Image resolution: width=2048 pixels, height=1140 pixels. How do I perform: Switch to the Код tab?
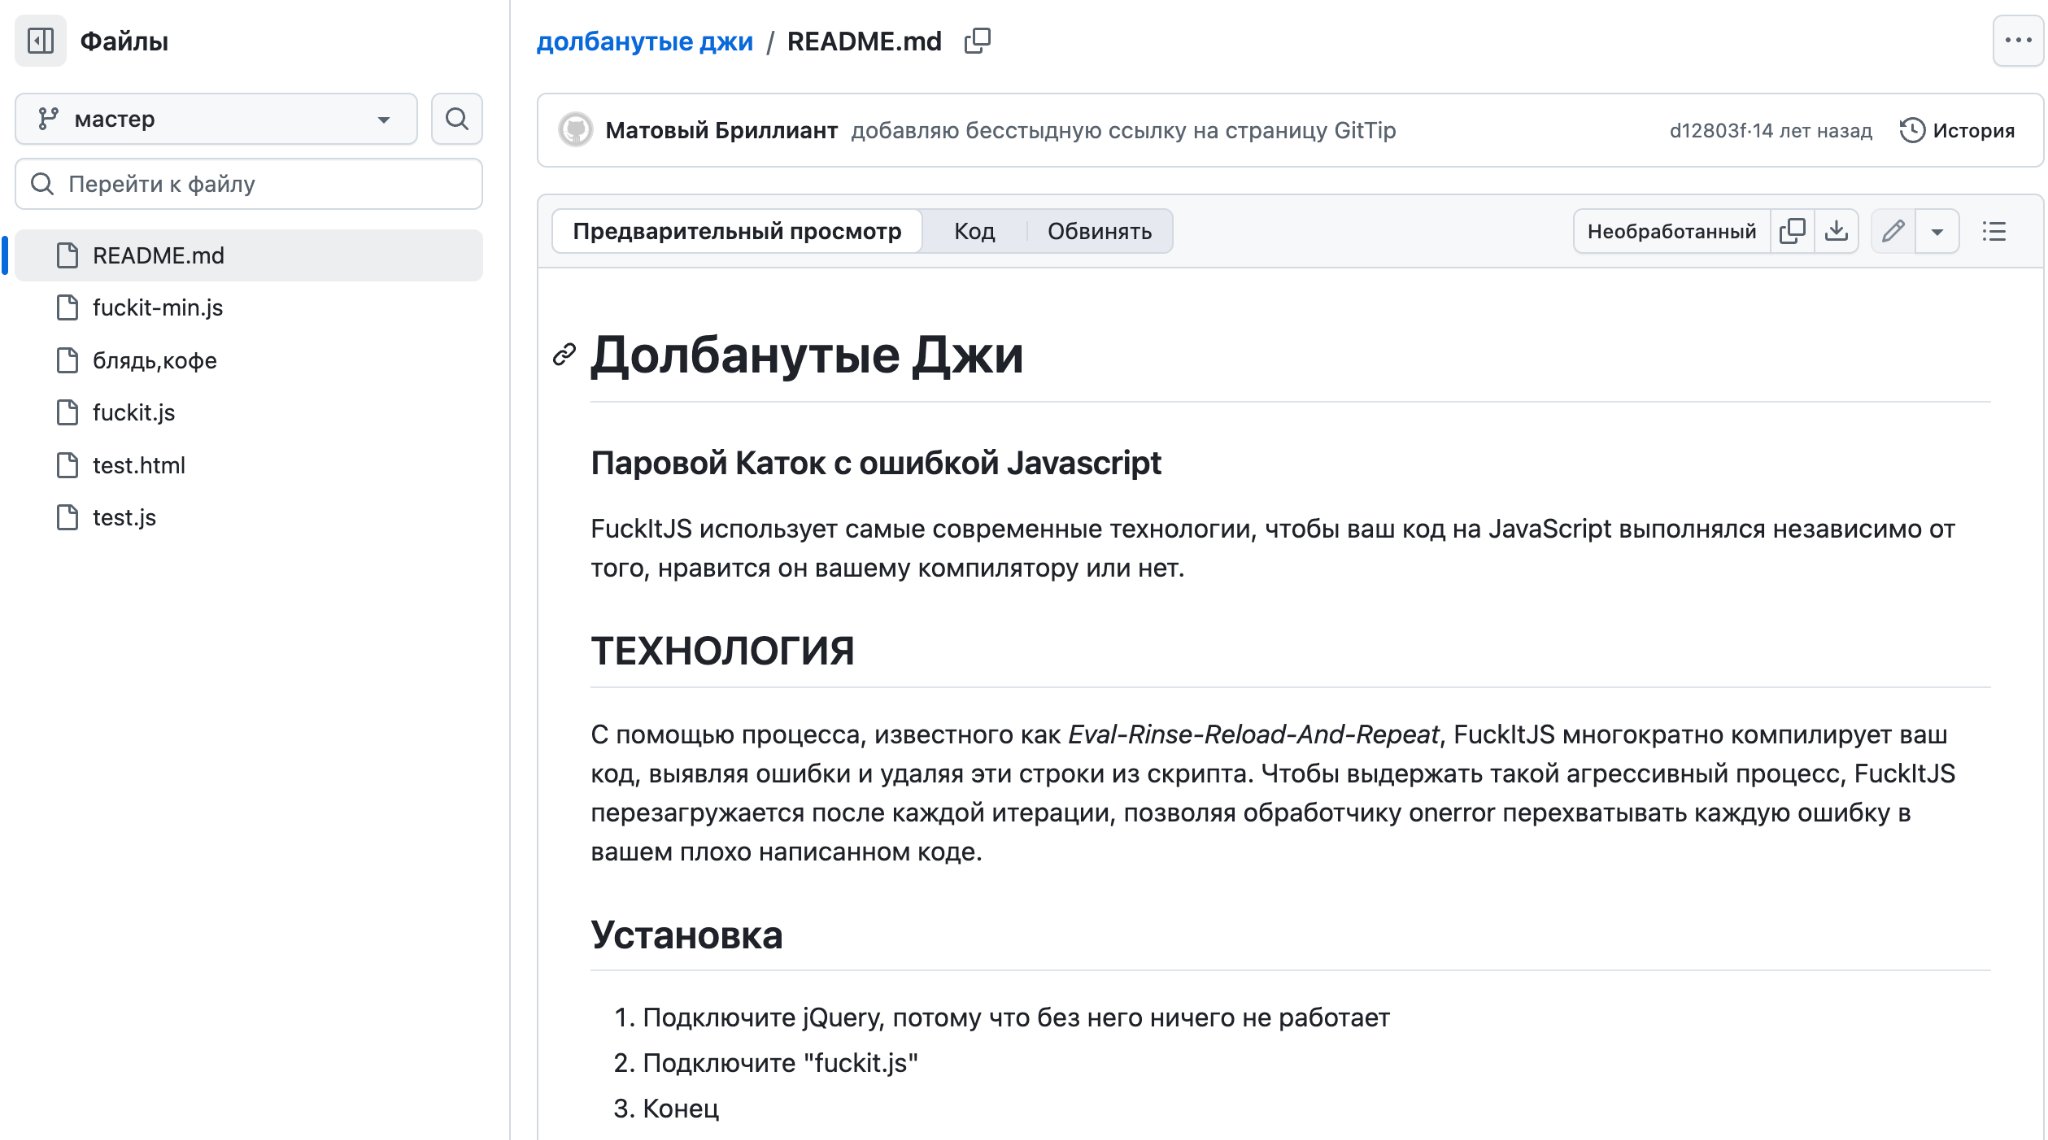974,230
